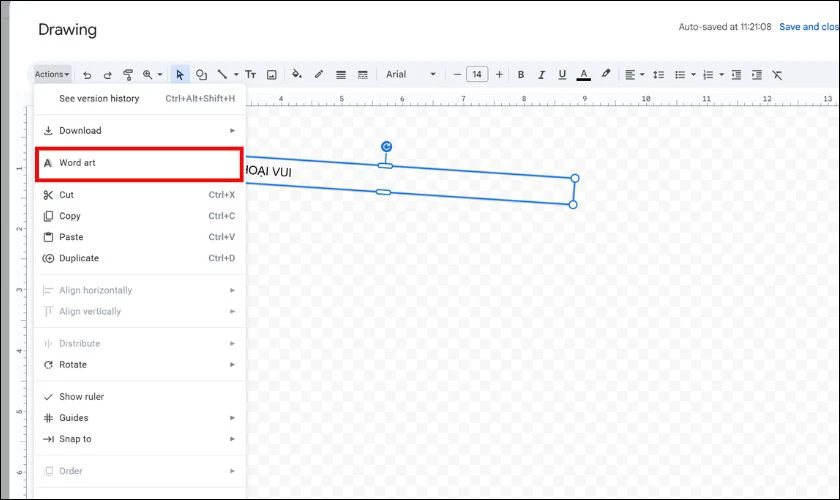Image resolution: width=840 pixels, height=500 pixels.
Task: Open the Border weight options
Action: (x=341, y=74)
